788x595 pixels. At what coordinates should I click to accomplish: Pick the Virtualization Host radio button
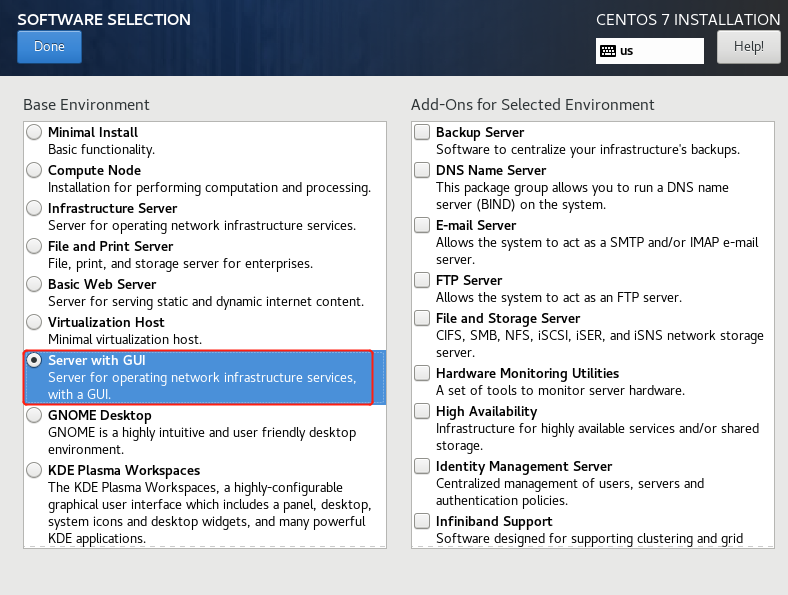[34, 322]
